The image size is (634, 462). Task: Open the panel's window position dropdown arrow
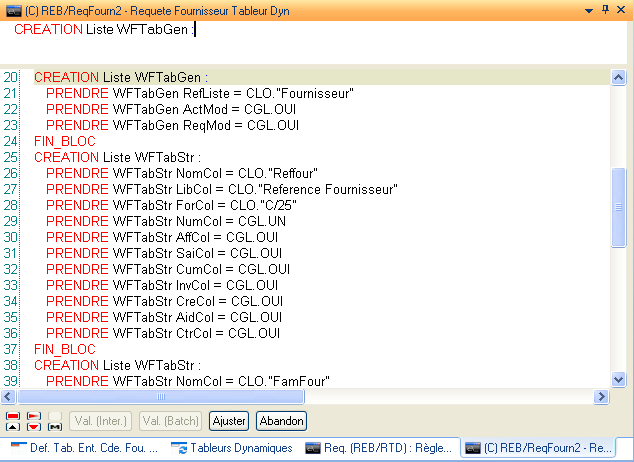[587, 9]
